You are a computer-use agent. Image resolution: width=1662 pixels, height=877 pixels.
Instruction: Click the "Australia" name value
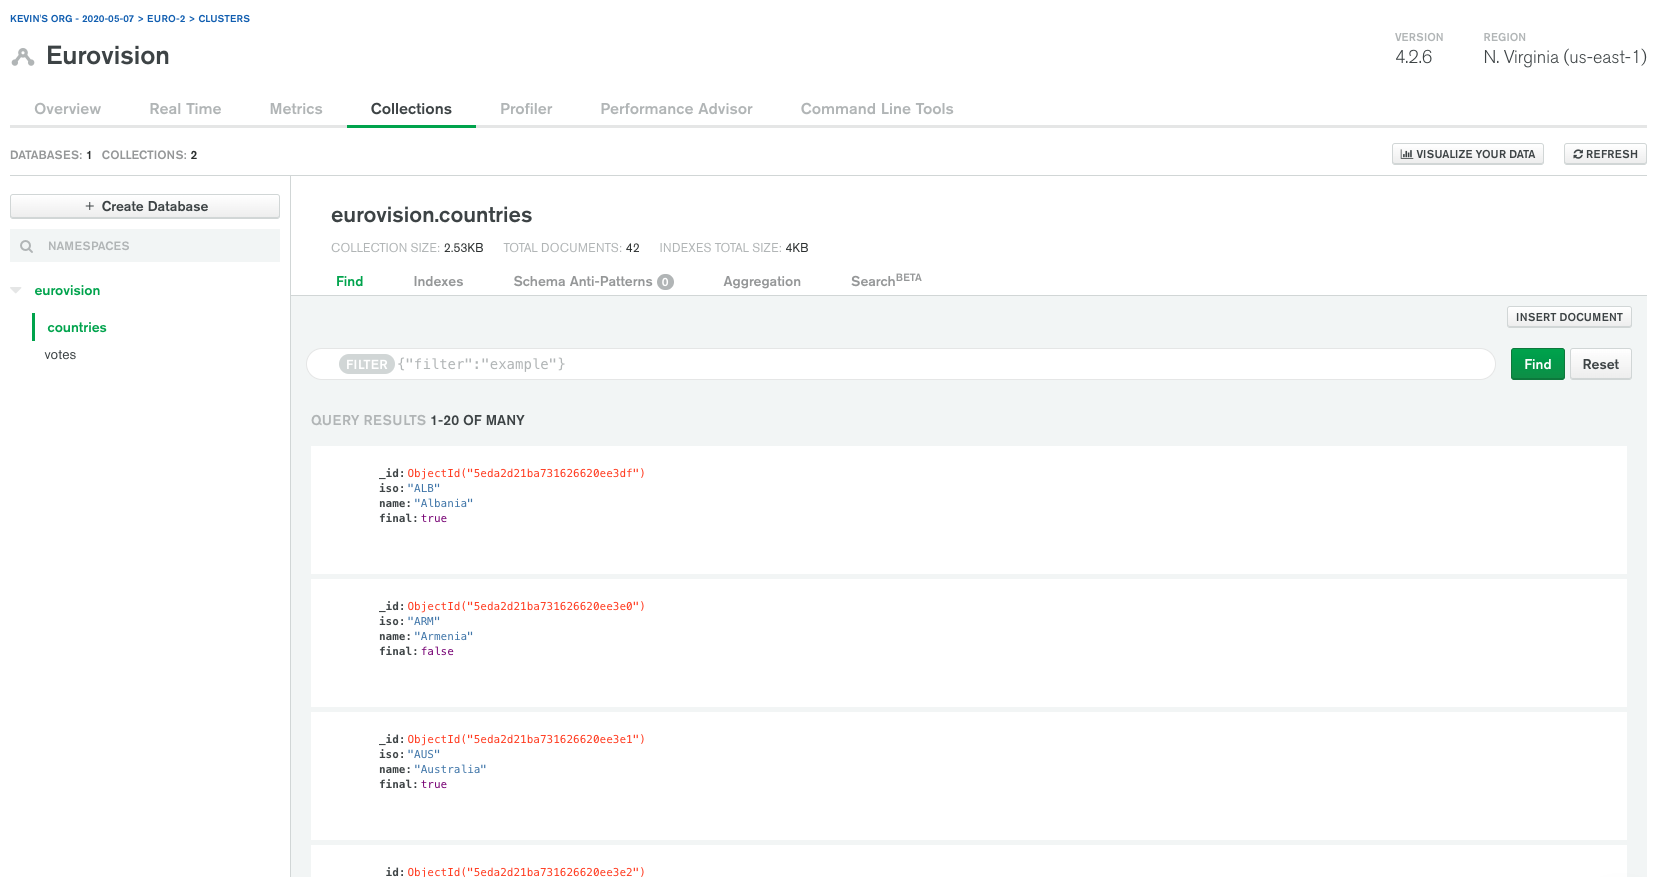(450, 770)
